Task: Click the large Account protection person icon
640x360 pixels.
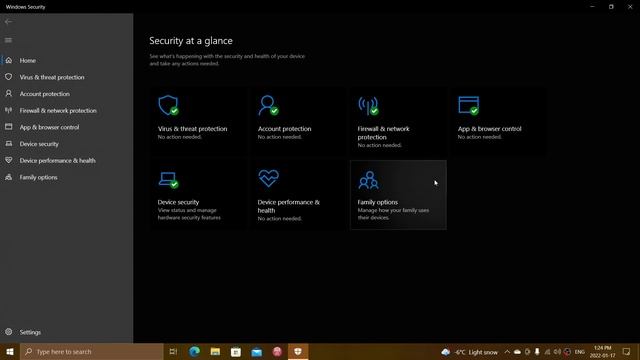Action: pyautogui.click(x=268, y=105)
